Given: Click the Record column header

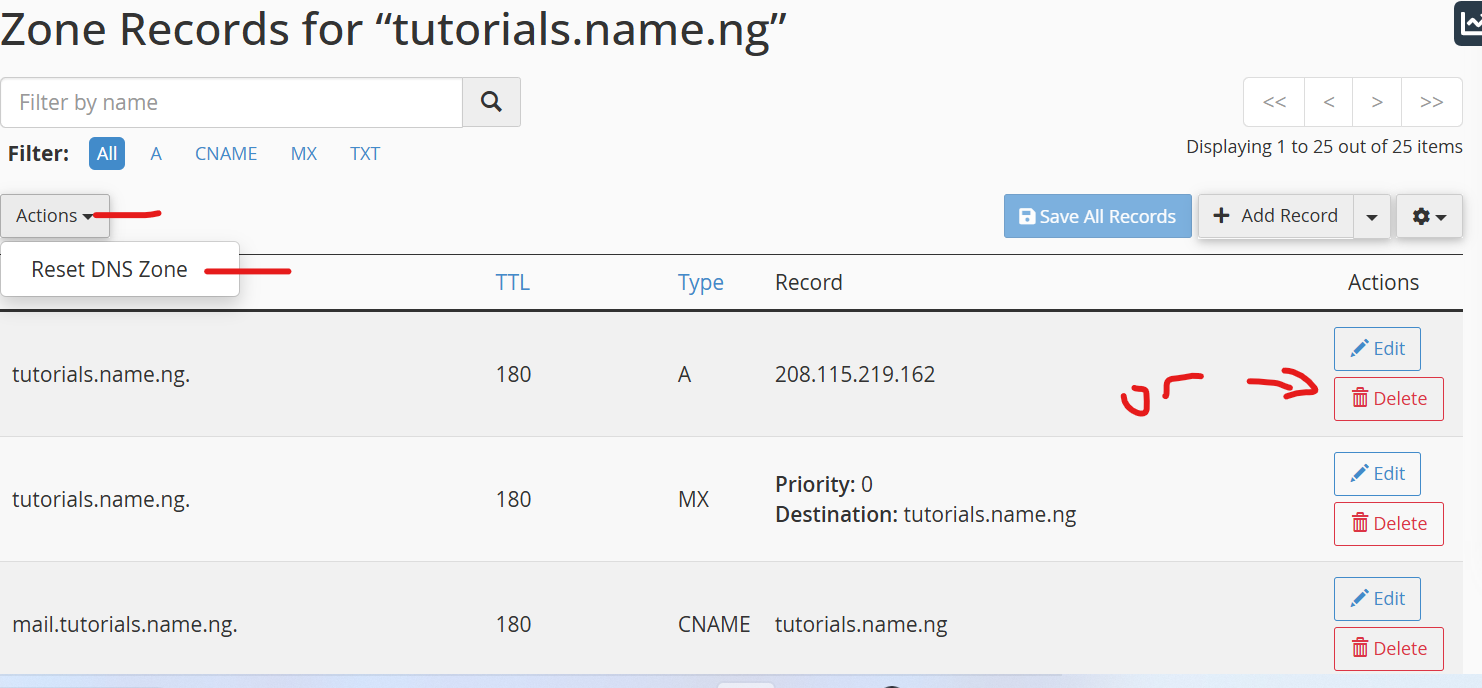Looking at the screenshot, I should [809, 282].
